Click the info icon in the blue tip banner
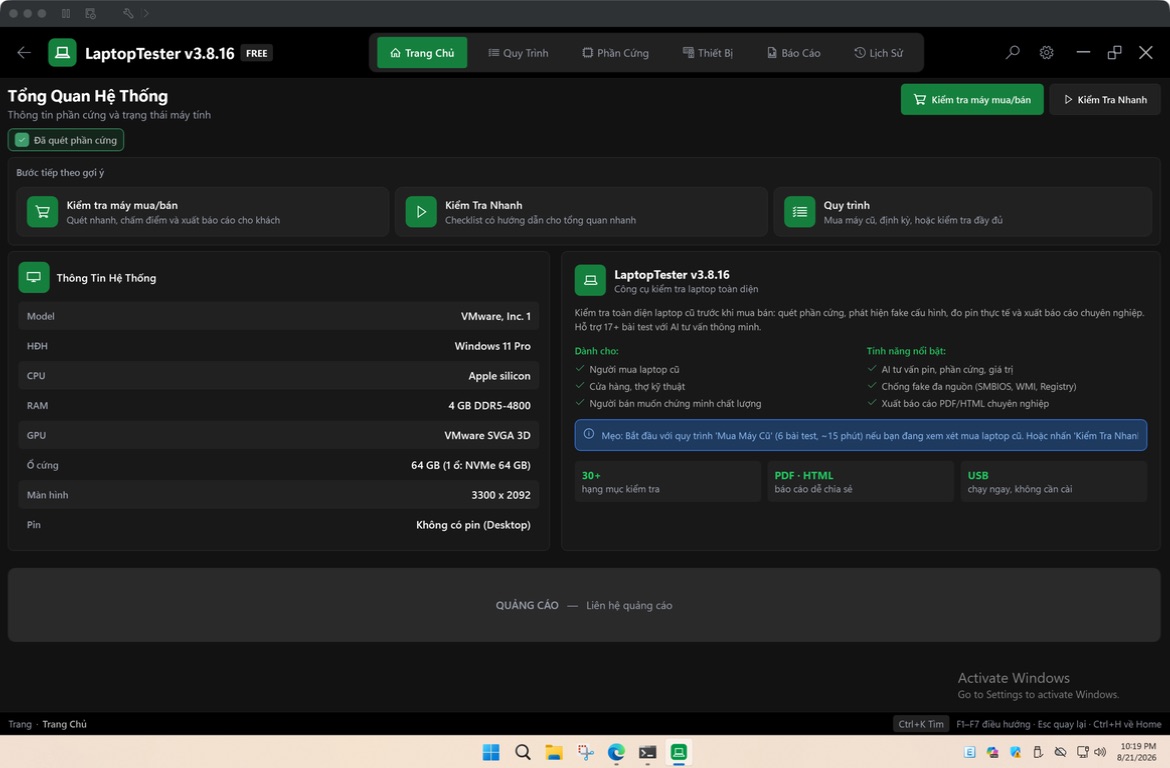 (x=589, y=434)
